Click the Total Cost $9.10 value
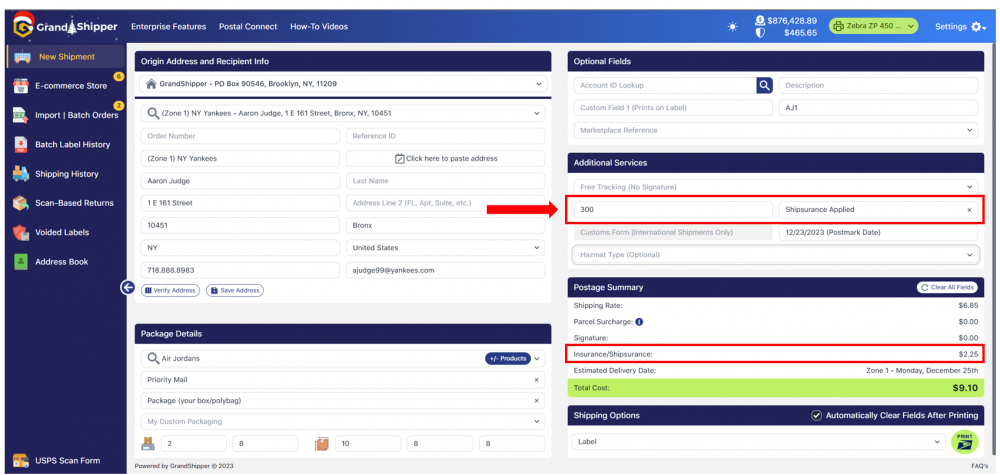 click(x=965, y=388)
